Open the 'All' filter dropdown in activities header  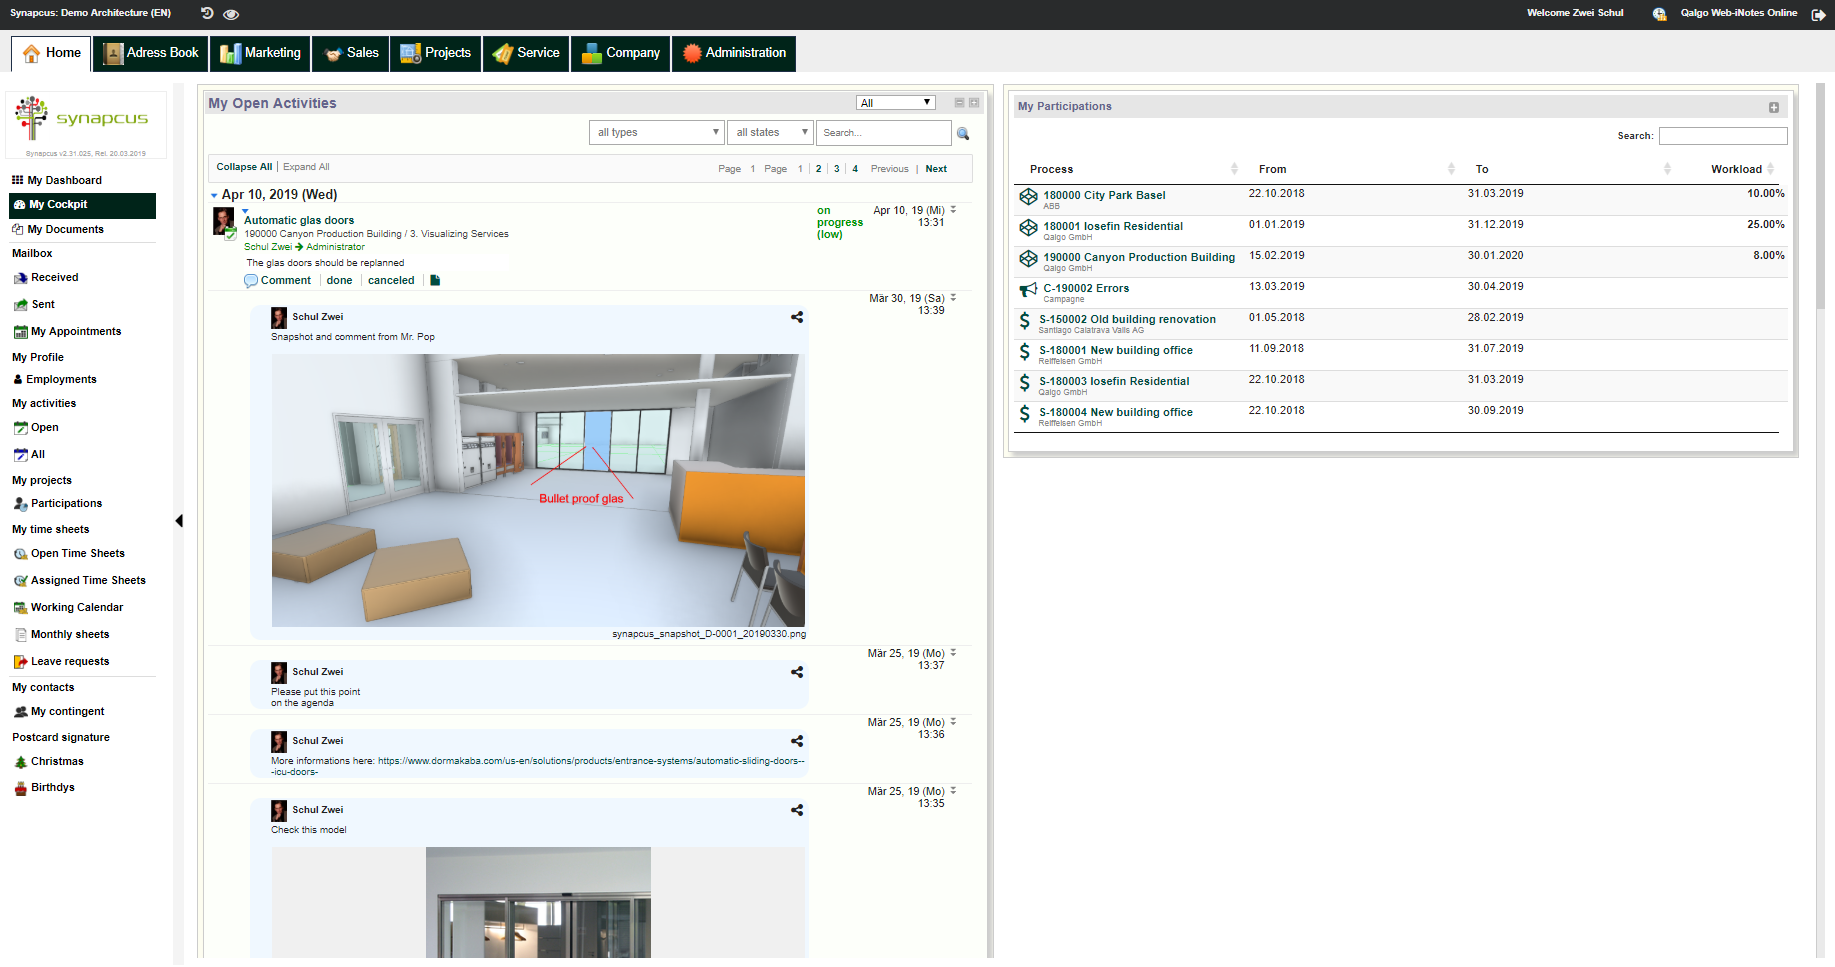896,103
